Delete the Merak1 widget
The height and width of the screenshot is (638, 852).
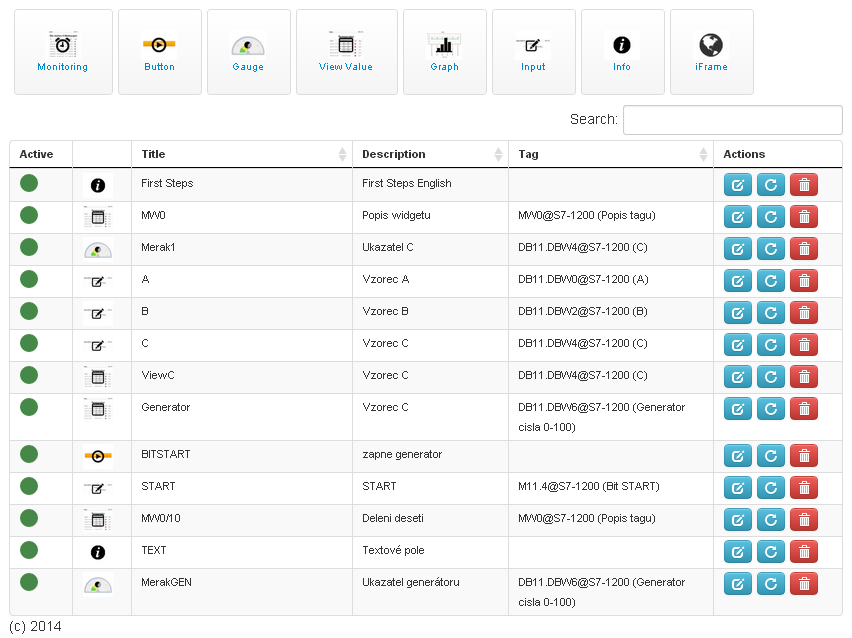[x=804, y=249]
